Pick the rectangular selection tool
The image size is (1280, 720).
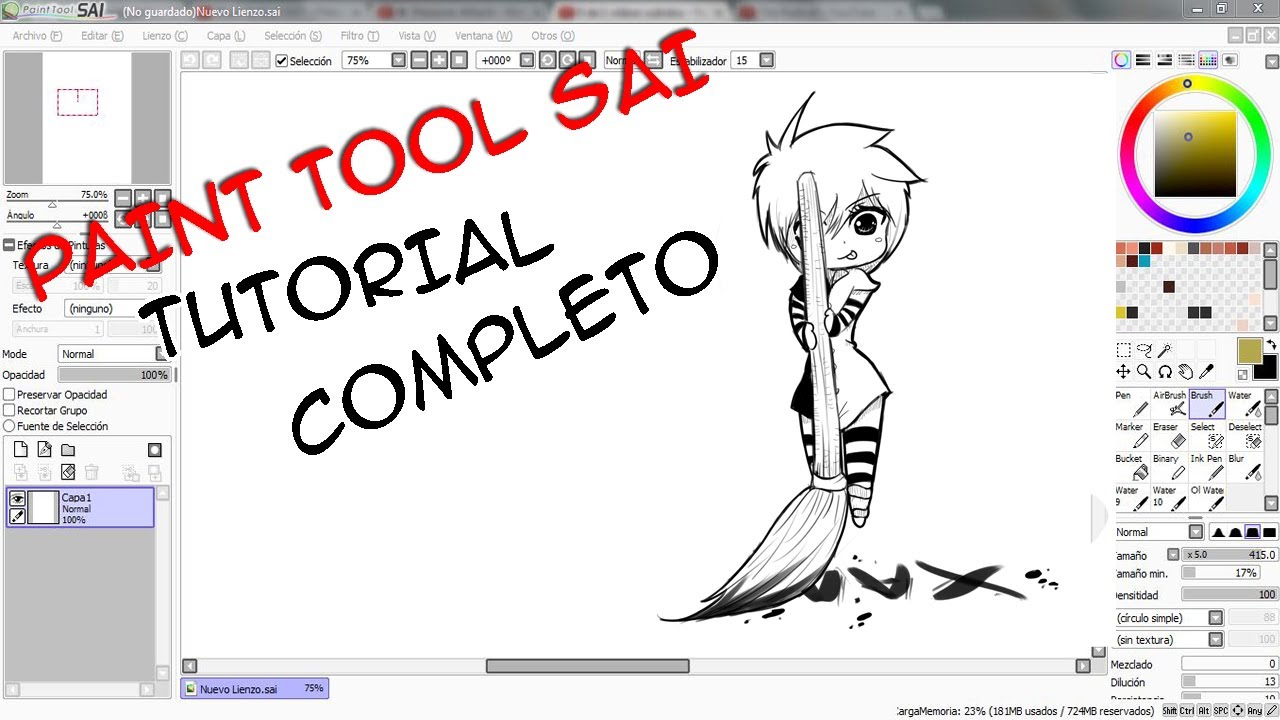point(1124,350)
